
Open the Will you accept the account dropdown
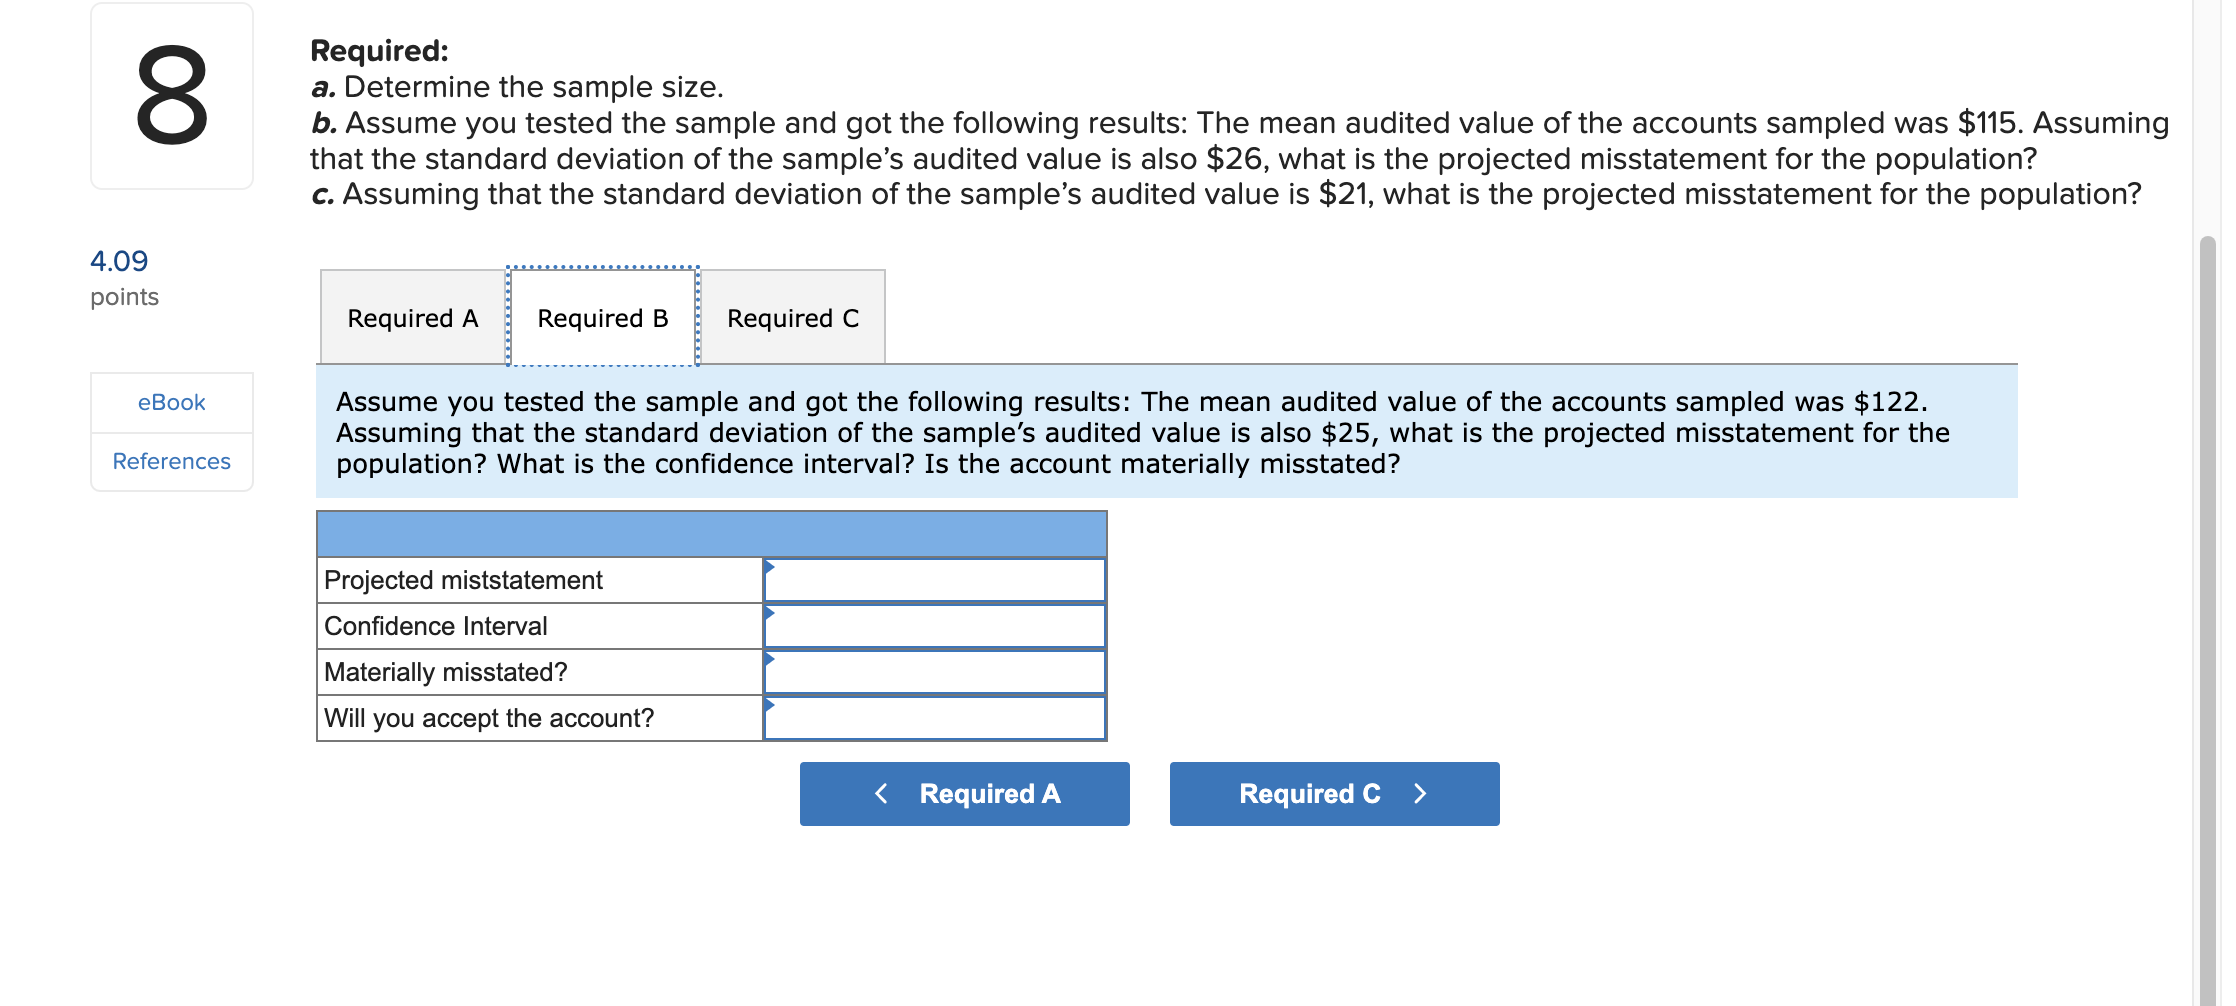pos(768,706)
